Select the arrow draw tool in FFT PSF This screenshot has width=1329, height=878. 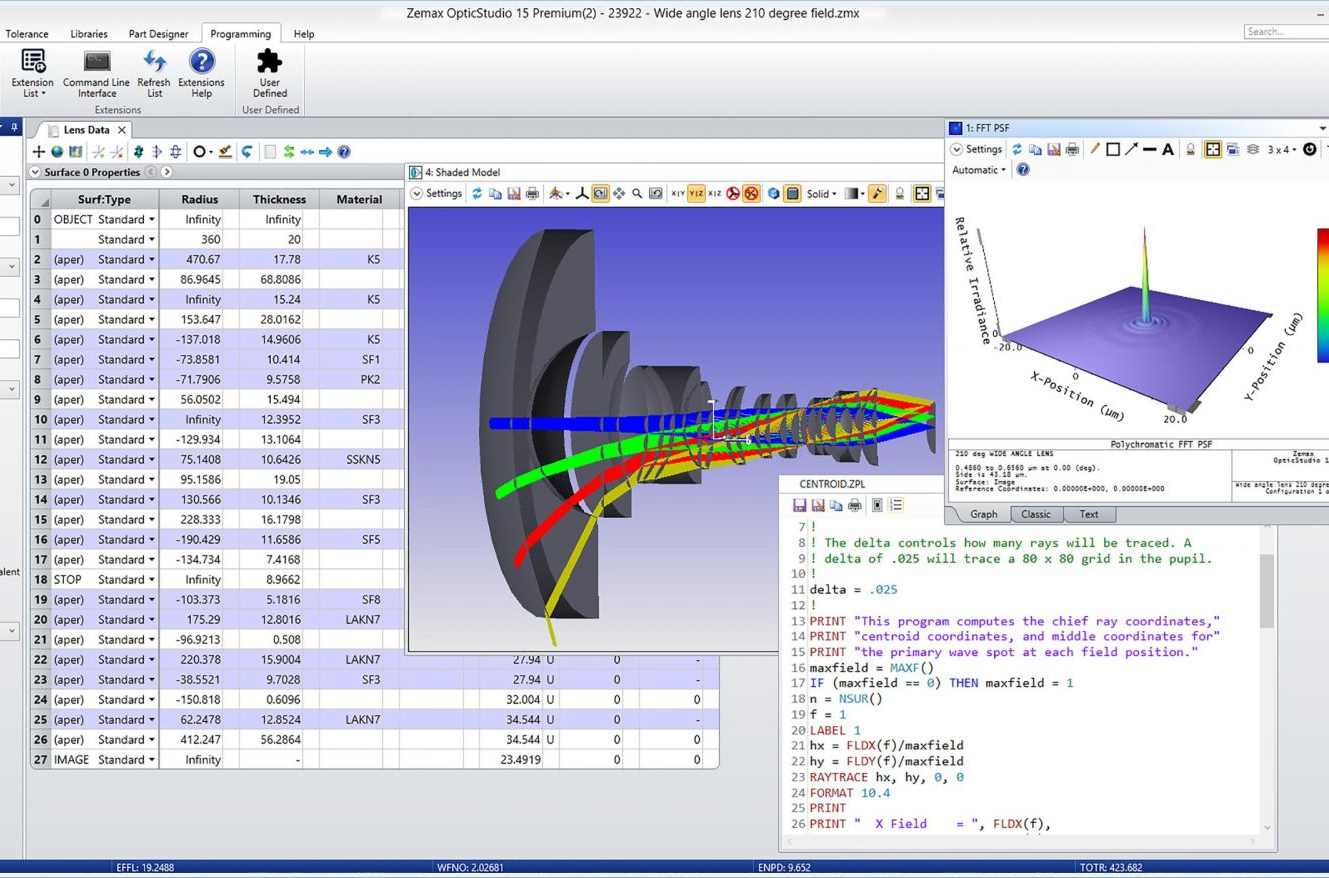pyautogui.click(x=1131, y=149)
